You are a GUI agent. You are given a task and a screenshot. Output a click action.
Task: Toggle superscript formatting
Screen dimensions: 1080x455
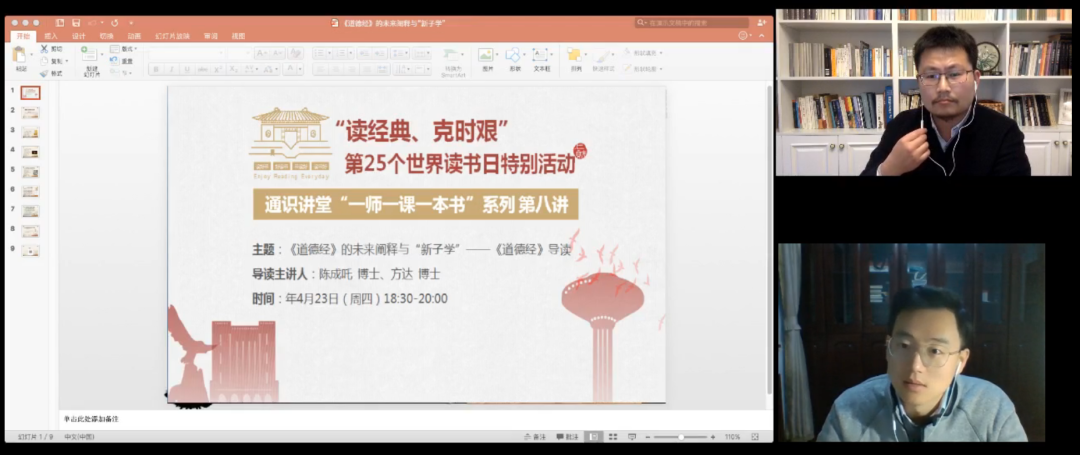point(218,70)
